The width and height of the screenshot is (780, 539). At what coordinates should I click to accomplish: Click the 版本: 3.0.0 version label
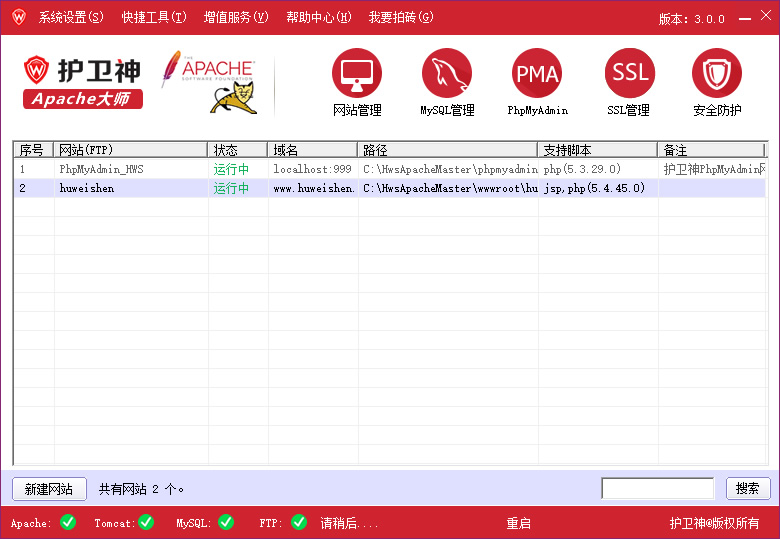click(x=691, y=19)
